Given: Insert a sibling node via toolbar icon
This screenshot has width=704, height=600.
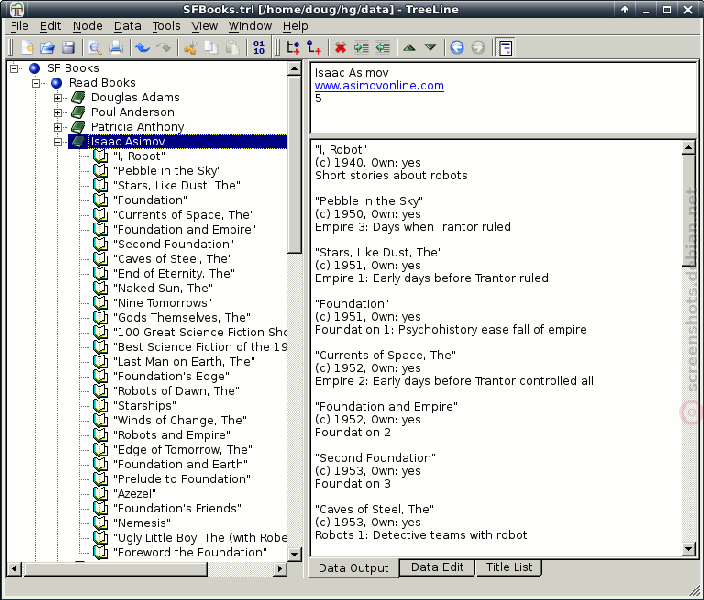Looking at the screenshot, I should tap(293, 48).
